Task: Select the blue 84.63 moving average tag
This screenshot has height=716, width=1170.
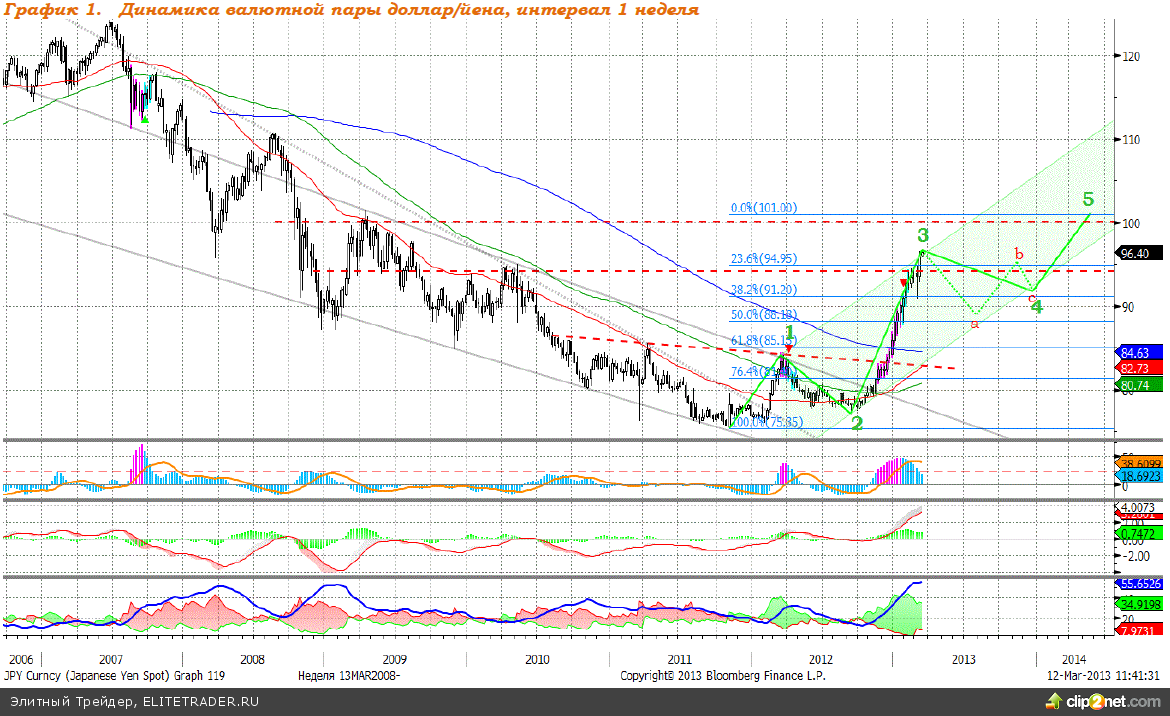Action: 1138,352
